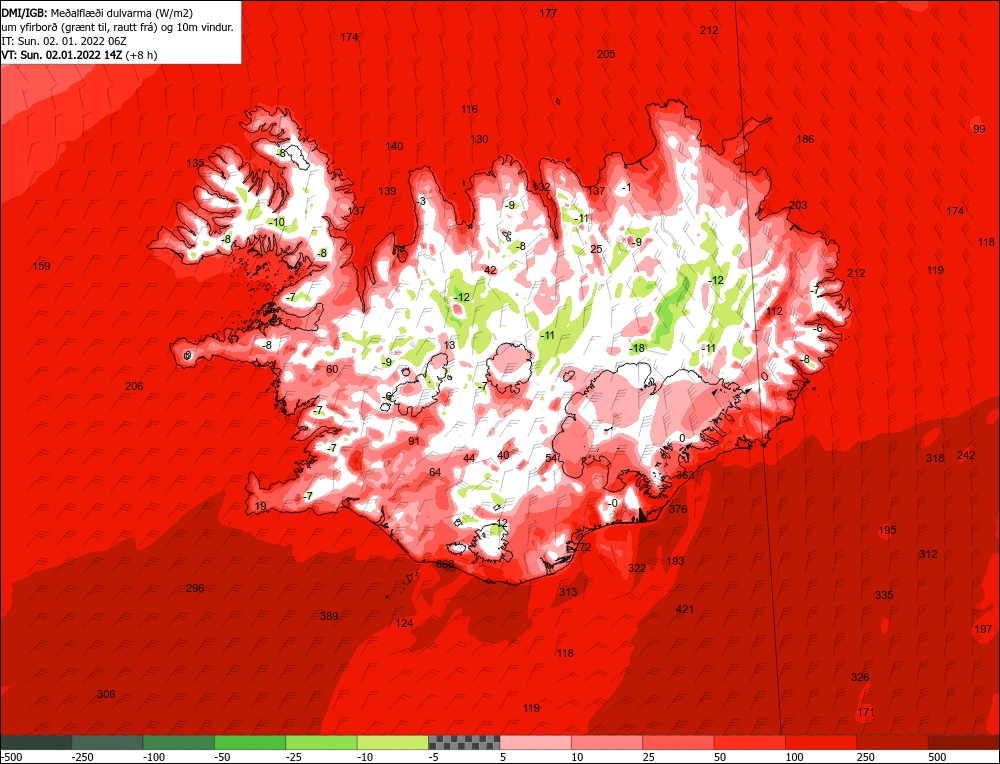Image resolution: width=1000 pixels, height=764 pixels.
Task: Click the '-50' legend label
Action: pos(223,757)
